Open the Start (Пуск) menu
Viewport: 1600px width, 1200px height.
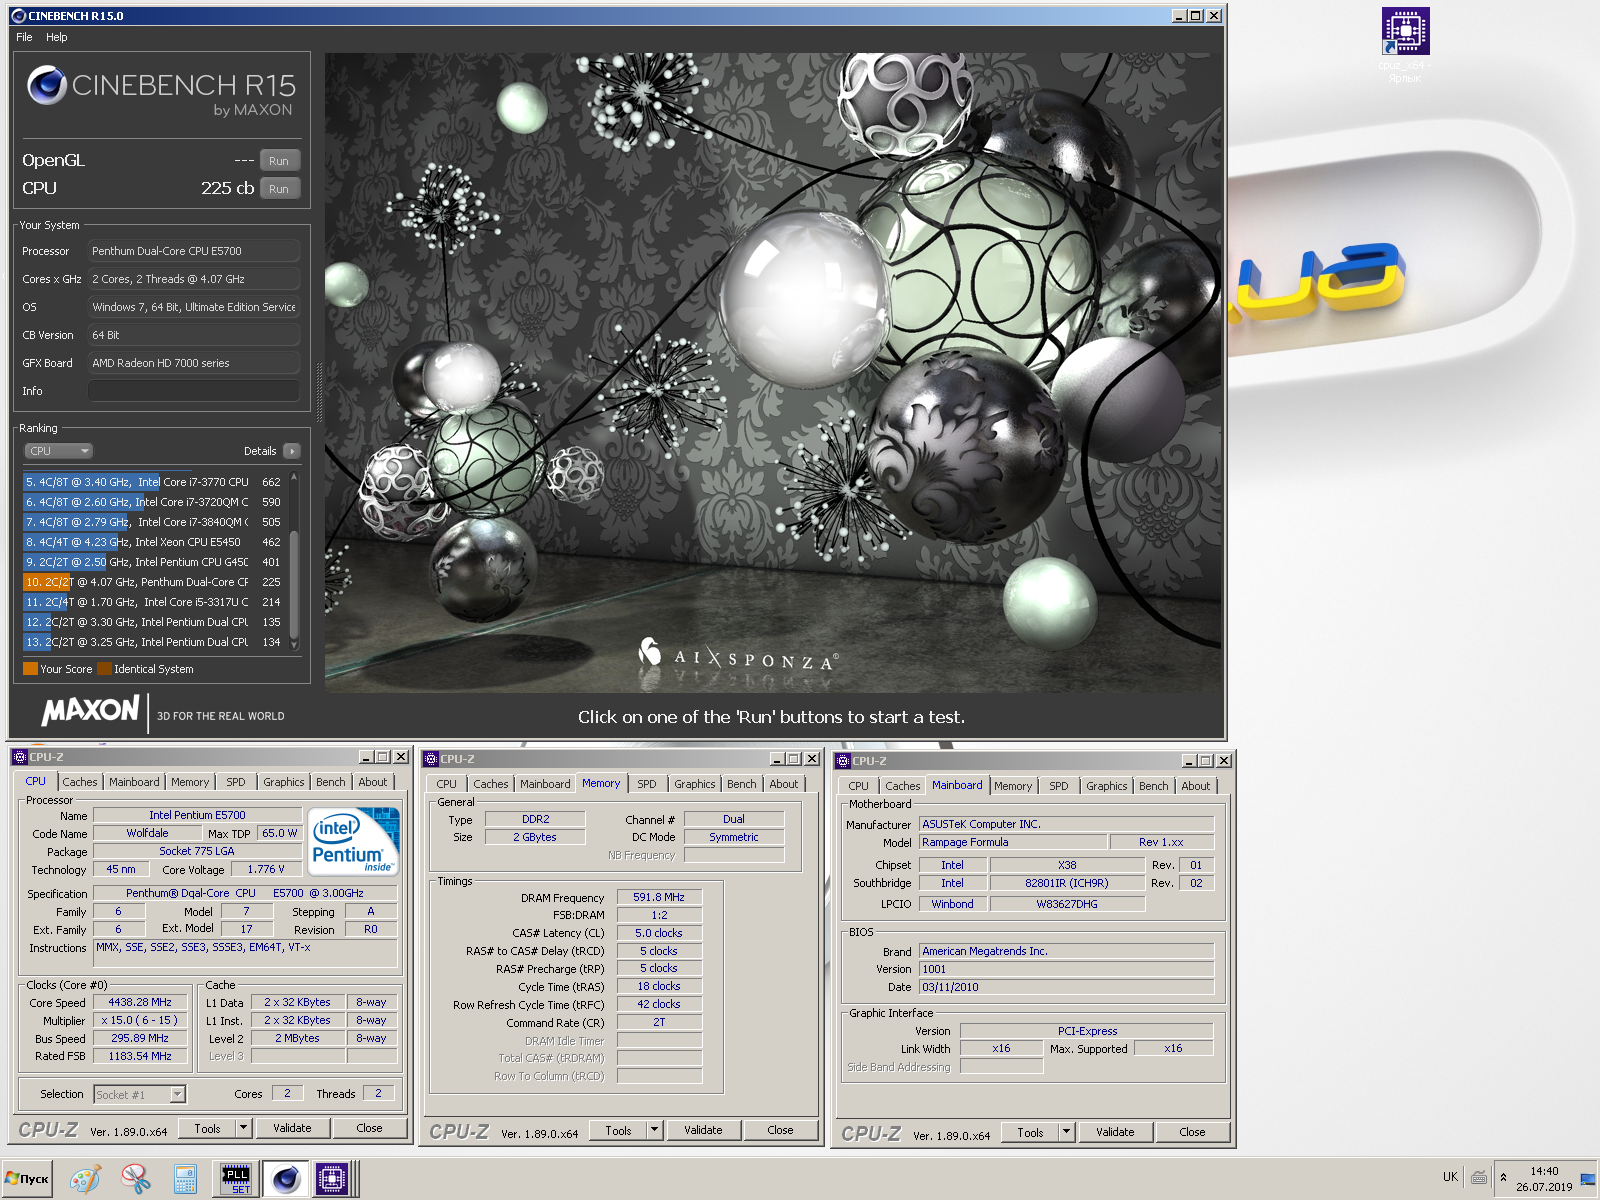tap(27, 1179)
